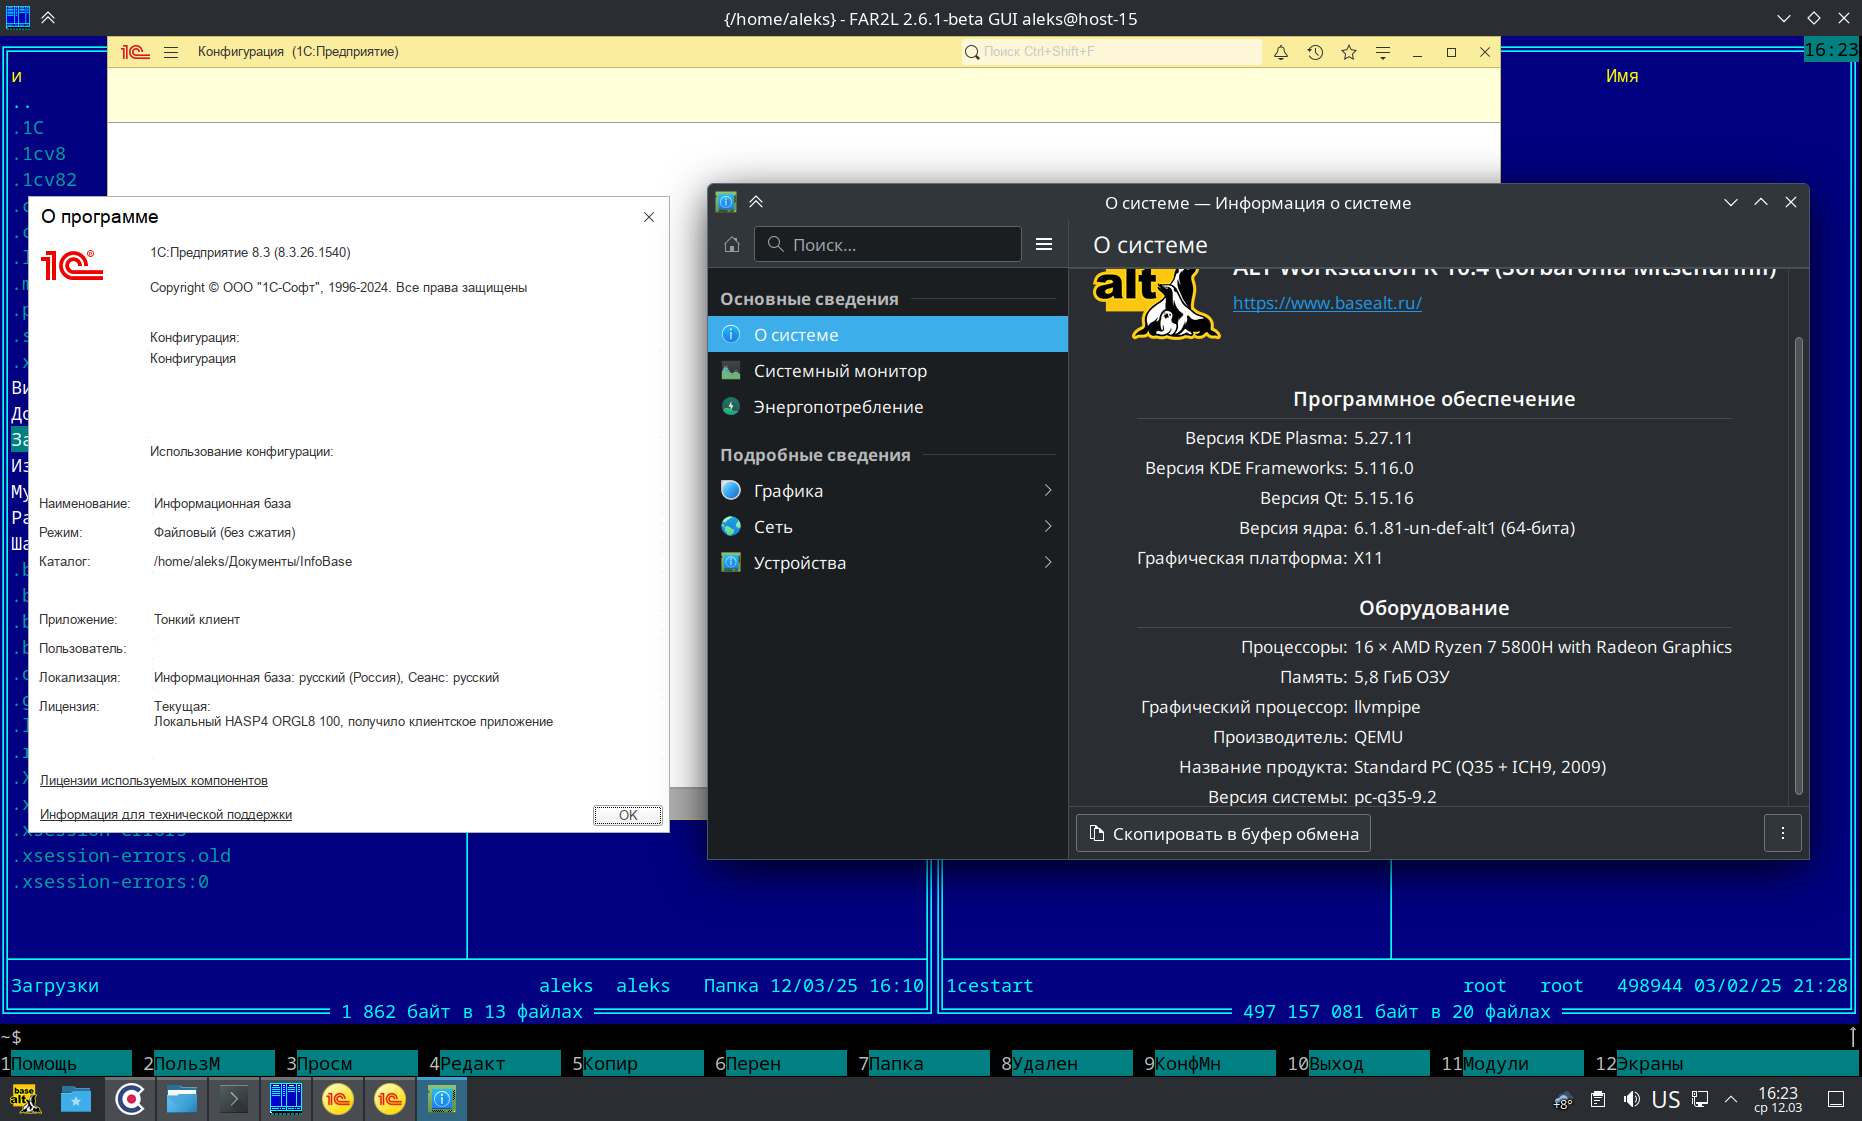Open 1C favorites star icon
Screen dimensions: 1862x1121
point(1349,52)
